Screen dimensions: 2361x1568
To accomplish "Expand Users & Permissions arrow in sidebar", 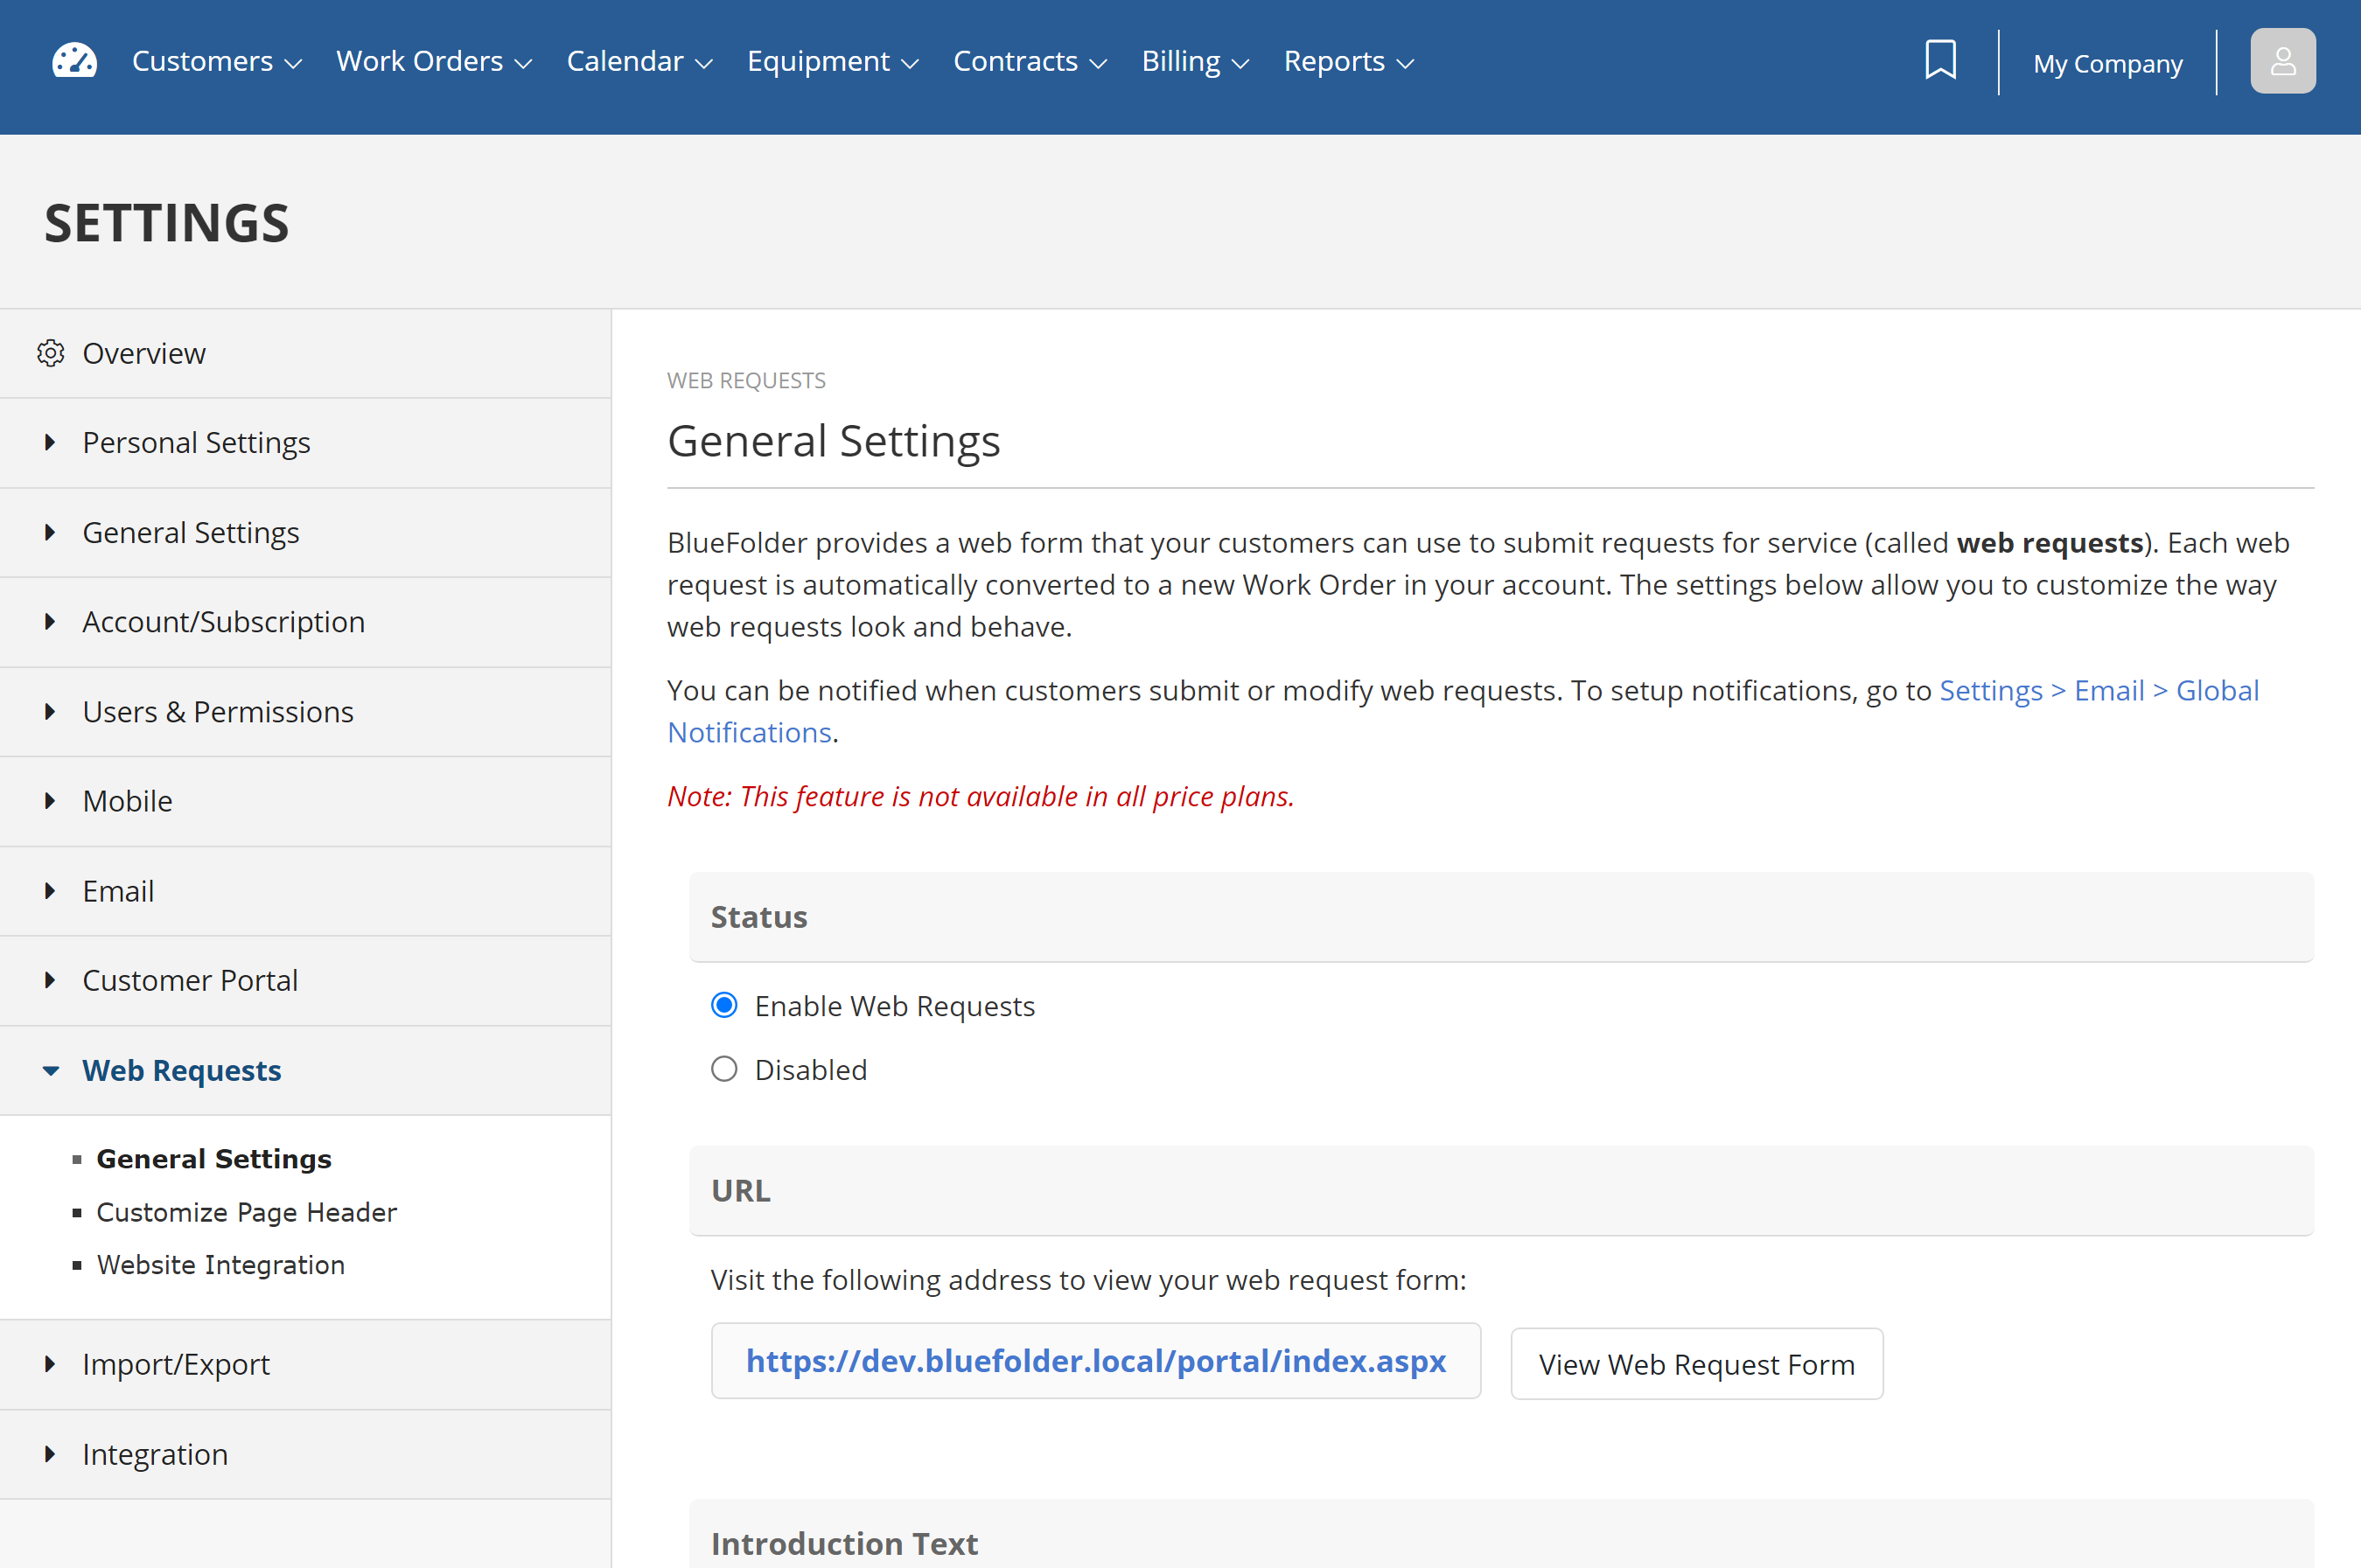I will [50, 711].
